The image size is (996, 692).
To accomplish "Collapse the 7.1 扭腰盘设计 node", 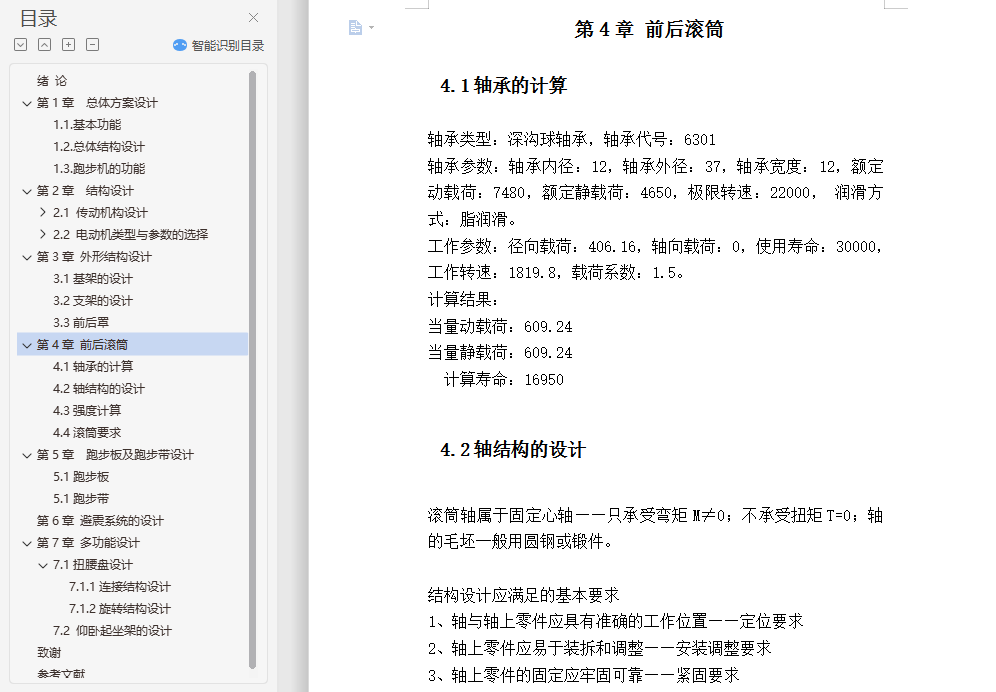I will click(x=43, y=565).
